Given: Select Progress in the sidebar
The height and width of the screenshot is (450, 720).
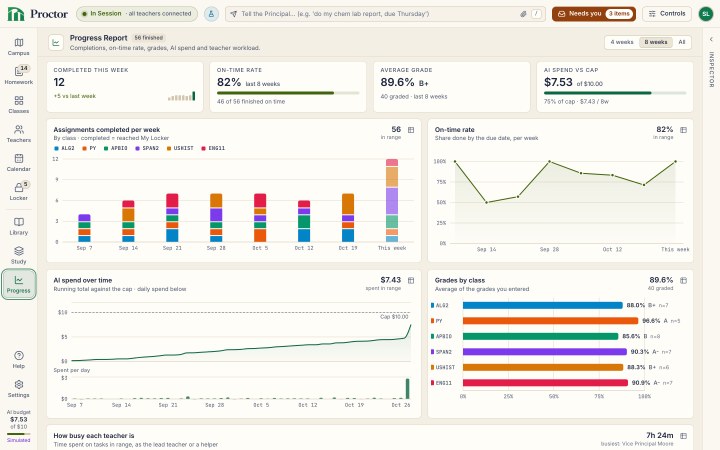Looking at the screenshot, I should click(x=18, y=284).
